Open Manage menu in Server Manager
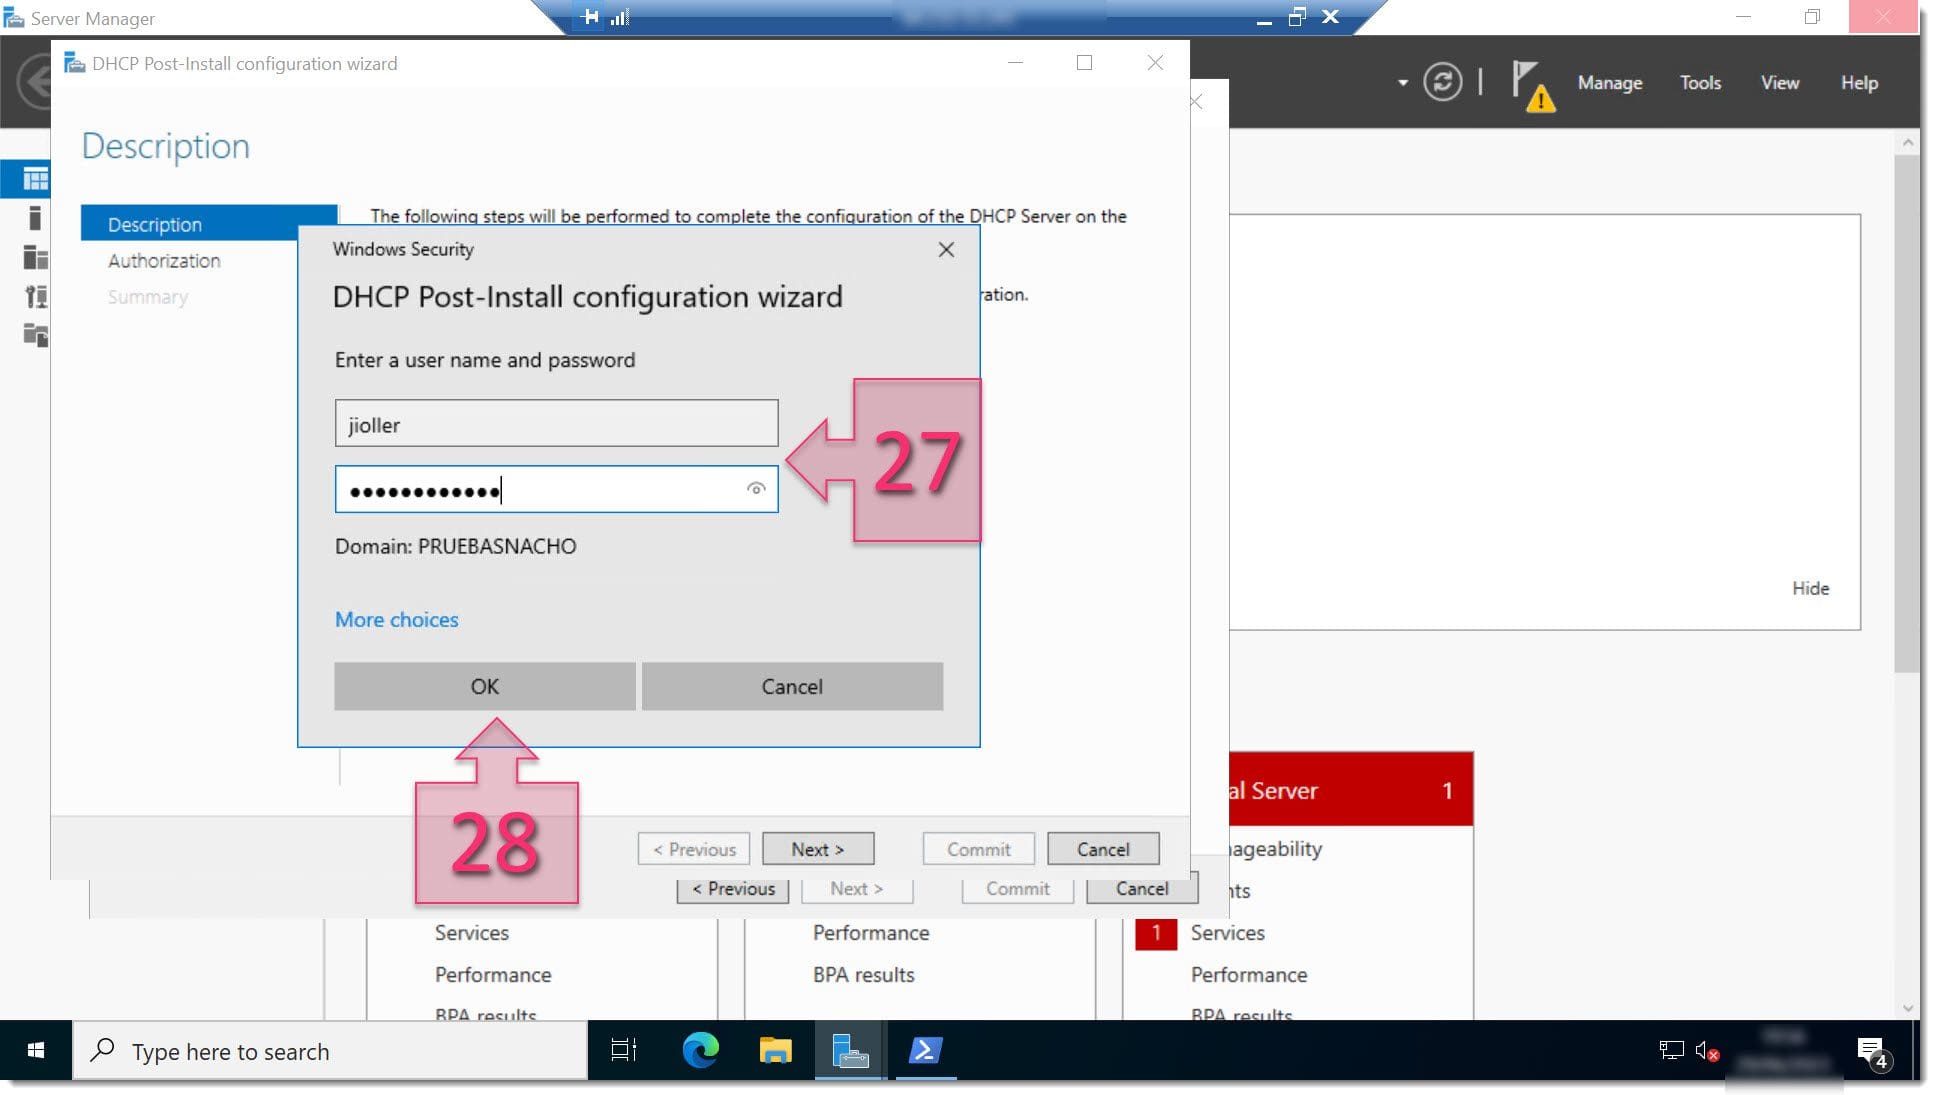 [1609, 83]
